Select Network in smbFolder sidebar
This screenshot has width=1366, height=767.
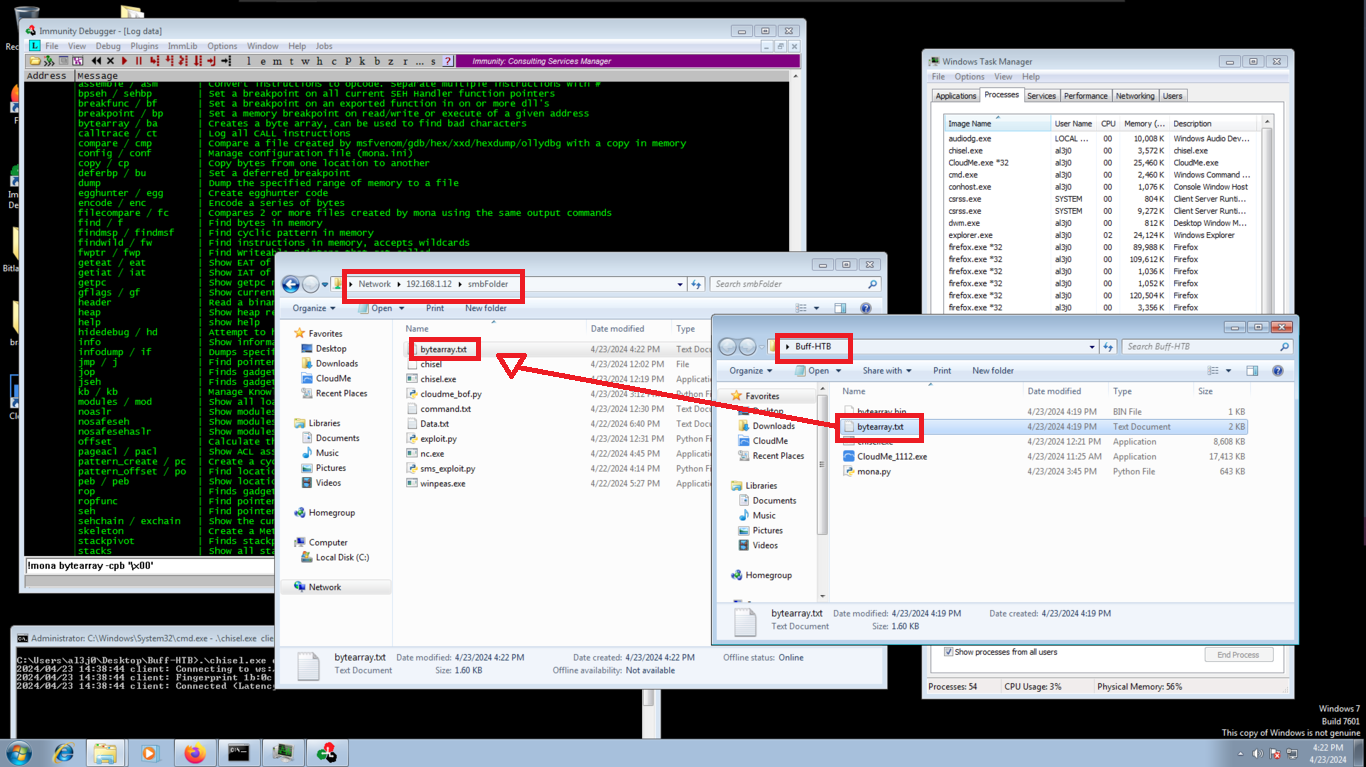tap(324, 587)
